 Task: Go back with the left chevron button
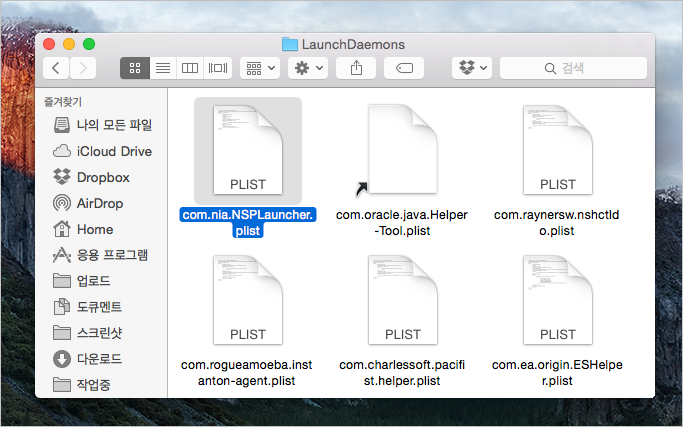pos(56,68)
